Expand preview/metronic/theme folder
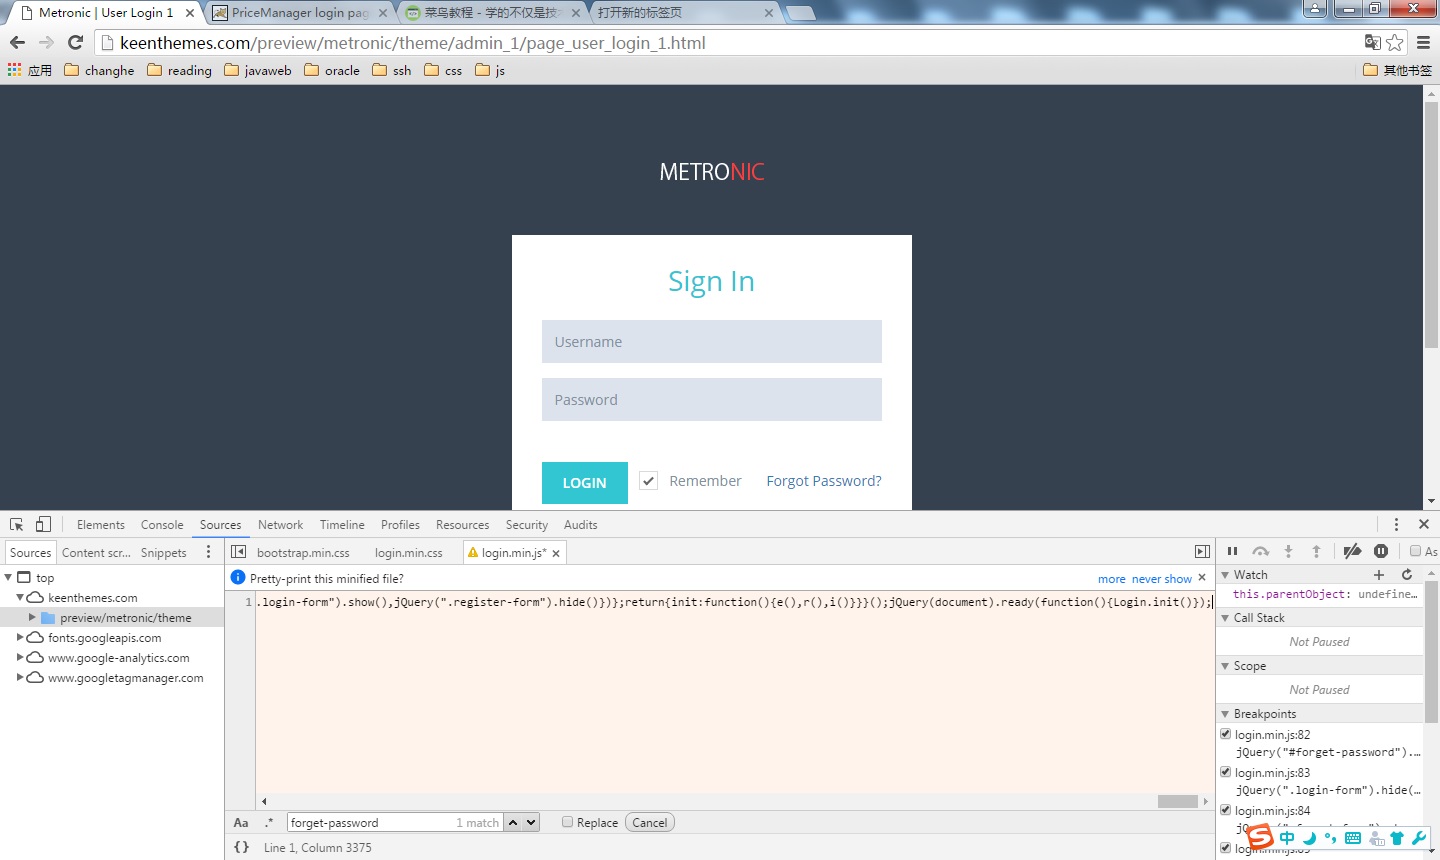The width and height of the screenshot is (1440, 860). (32, 617)
